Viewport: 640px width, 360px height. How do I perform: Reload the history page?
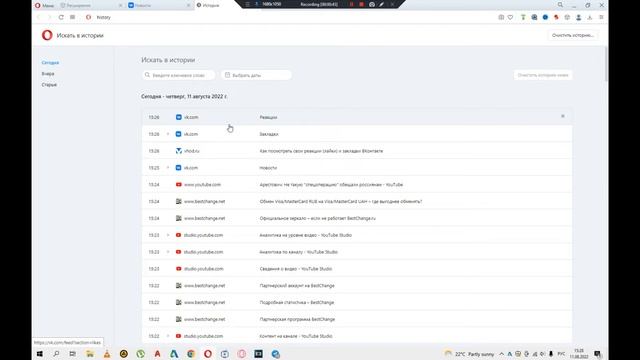[61, 17]
